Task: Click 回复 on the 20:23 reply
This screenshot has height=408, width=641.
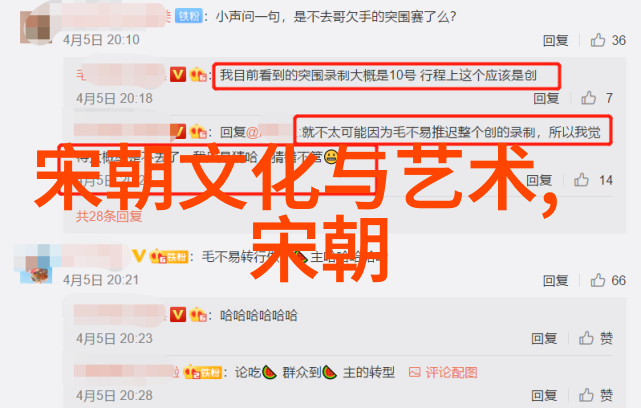Action: click(544, 339)
